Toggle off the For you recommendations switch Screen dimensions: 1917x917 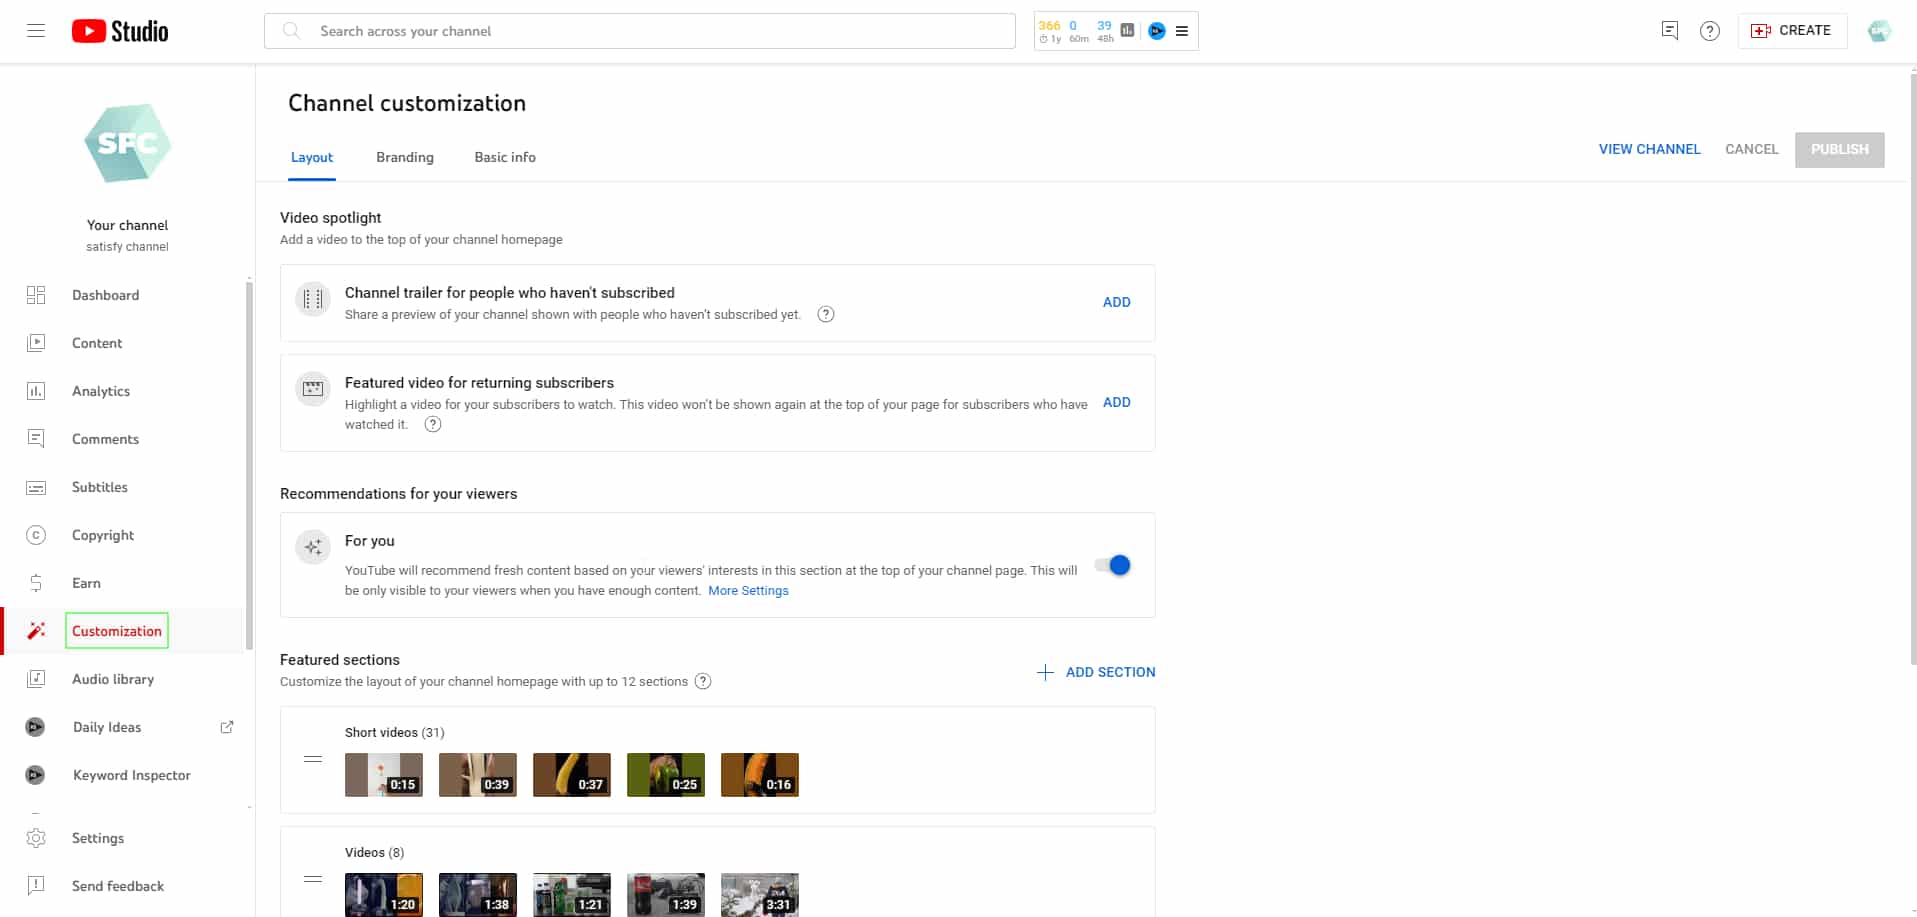click(1112, 566)
